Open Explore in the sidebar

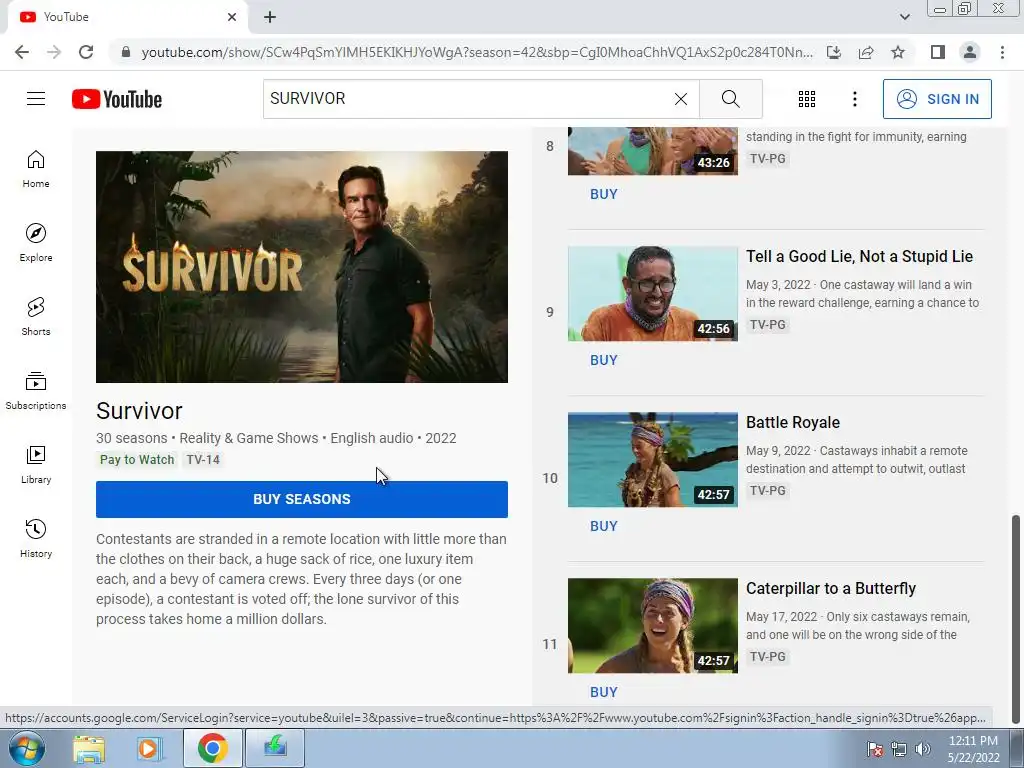[x=36, y=242]
